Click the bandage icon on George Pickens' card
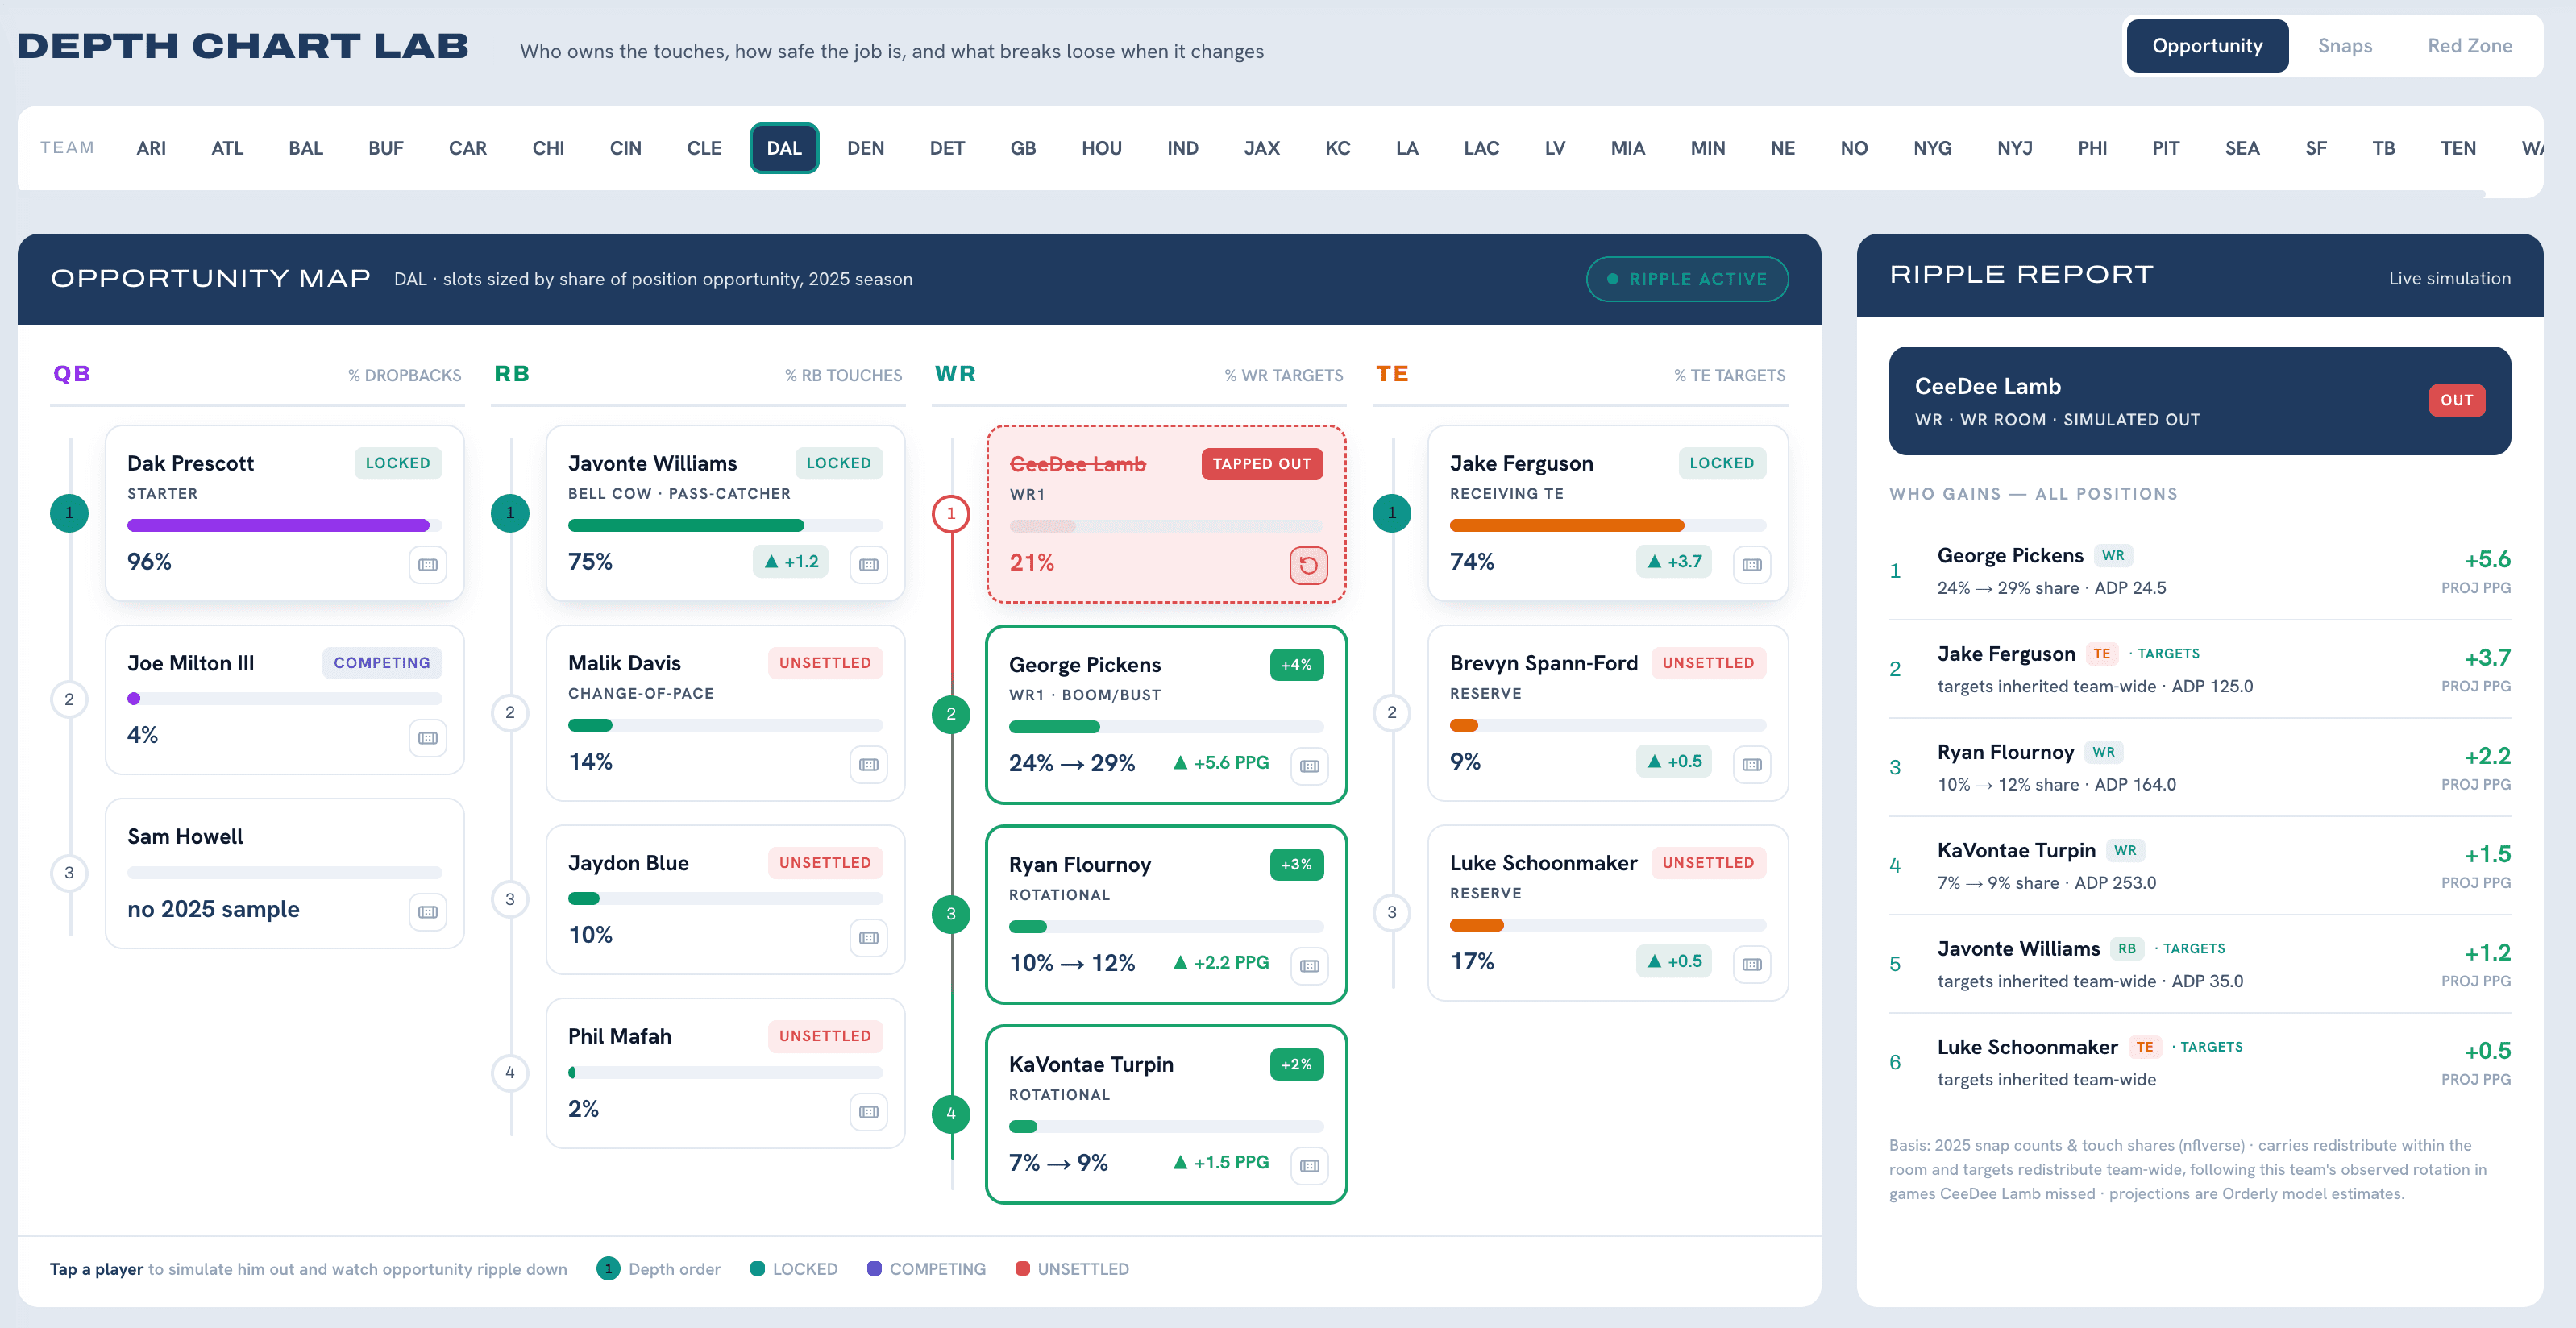This screenshot has width=2576, height=1328. point(1310,767)
